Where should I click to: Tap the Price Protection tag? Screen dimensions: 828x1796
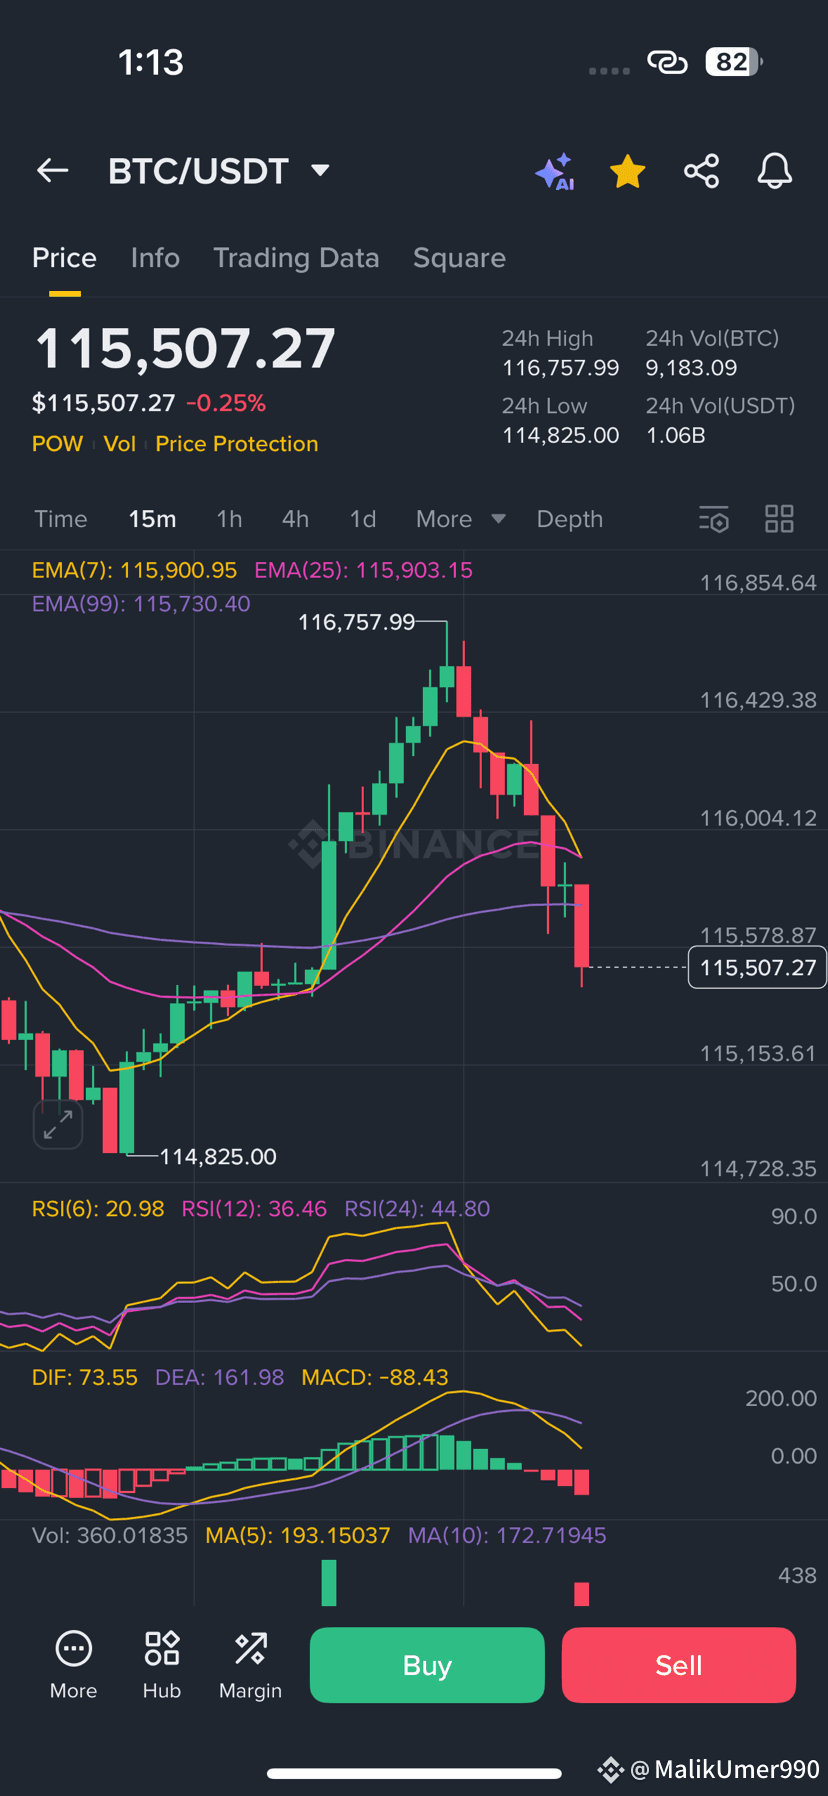pos(237,444)
